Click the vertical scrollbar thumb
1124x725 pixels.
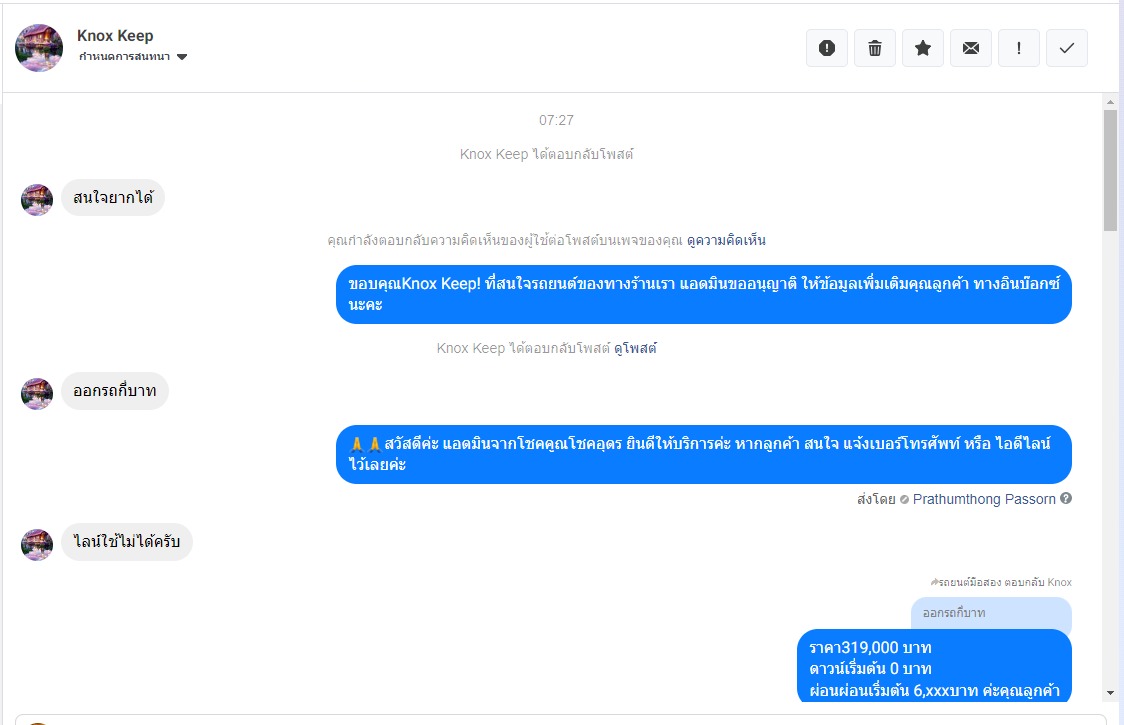click(1110, 170)
